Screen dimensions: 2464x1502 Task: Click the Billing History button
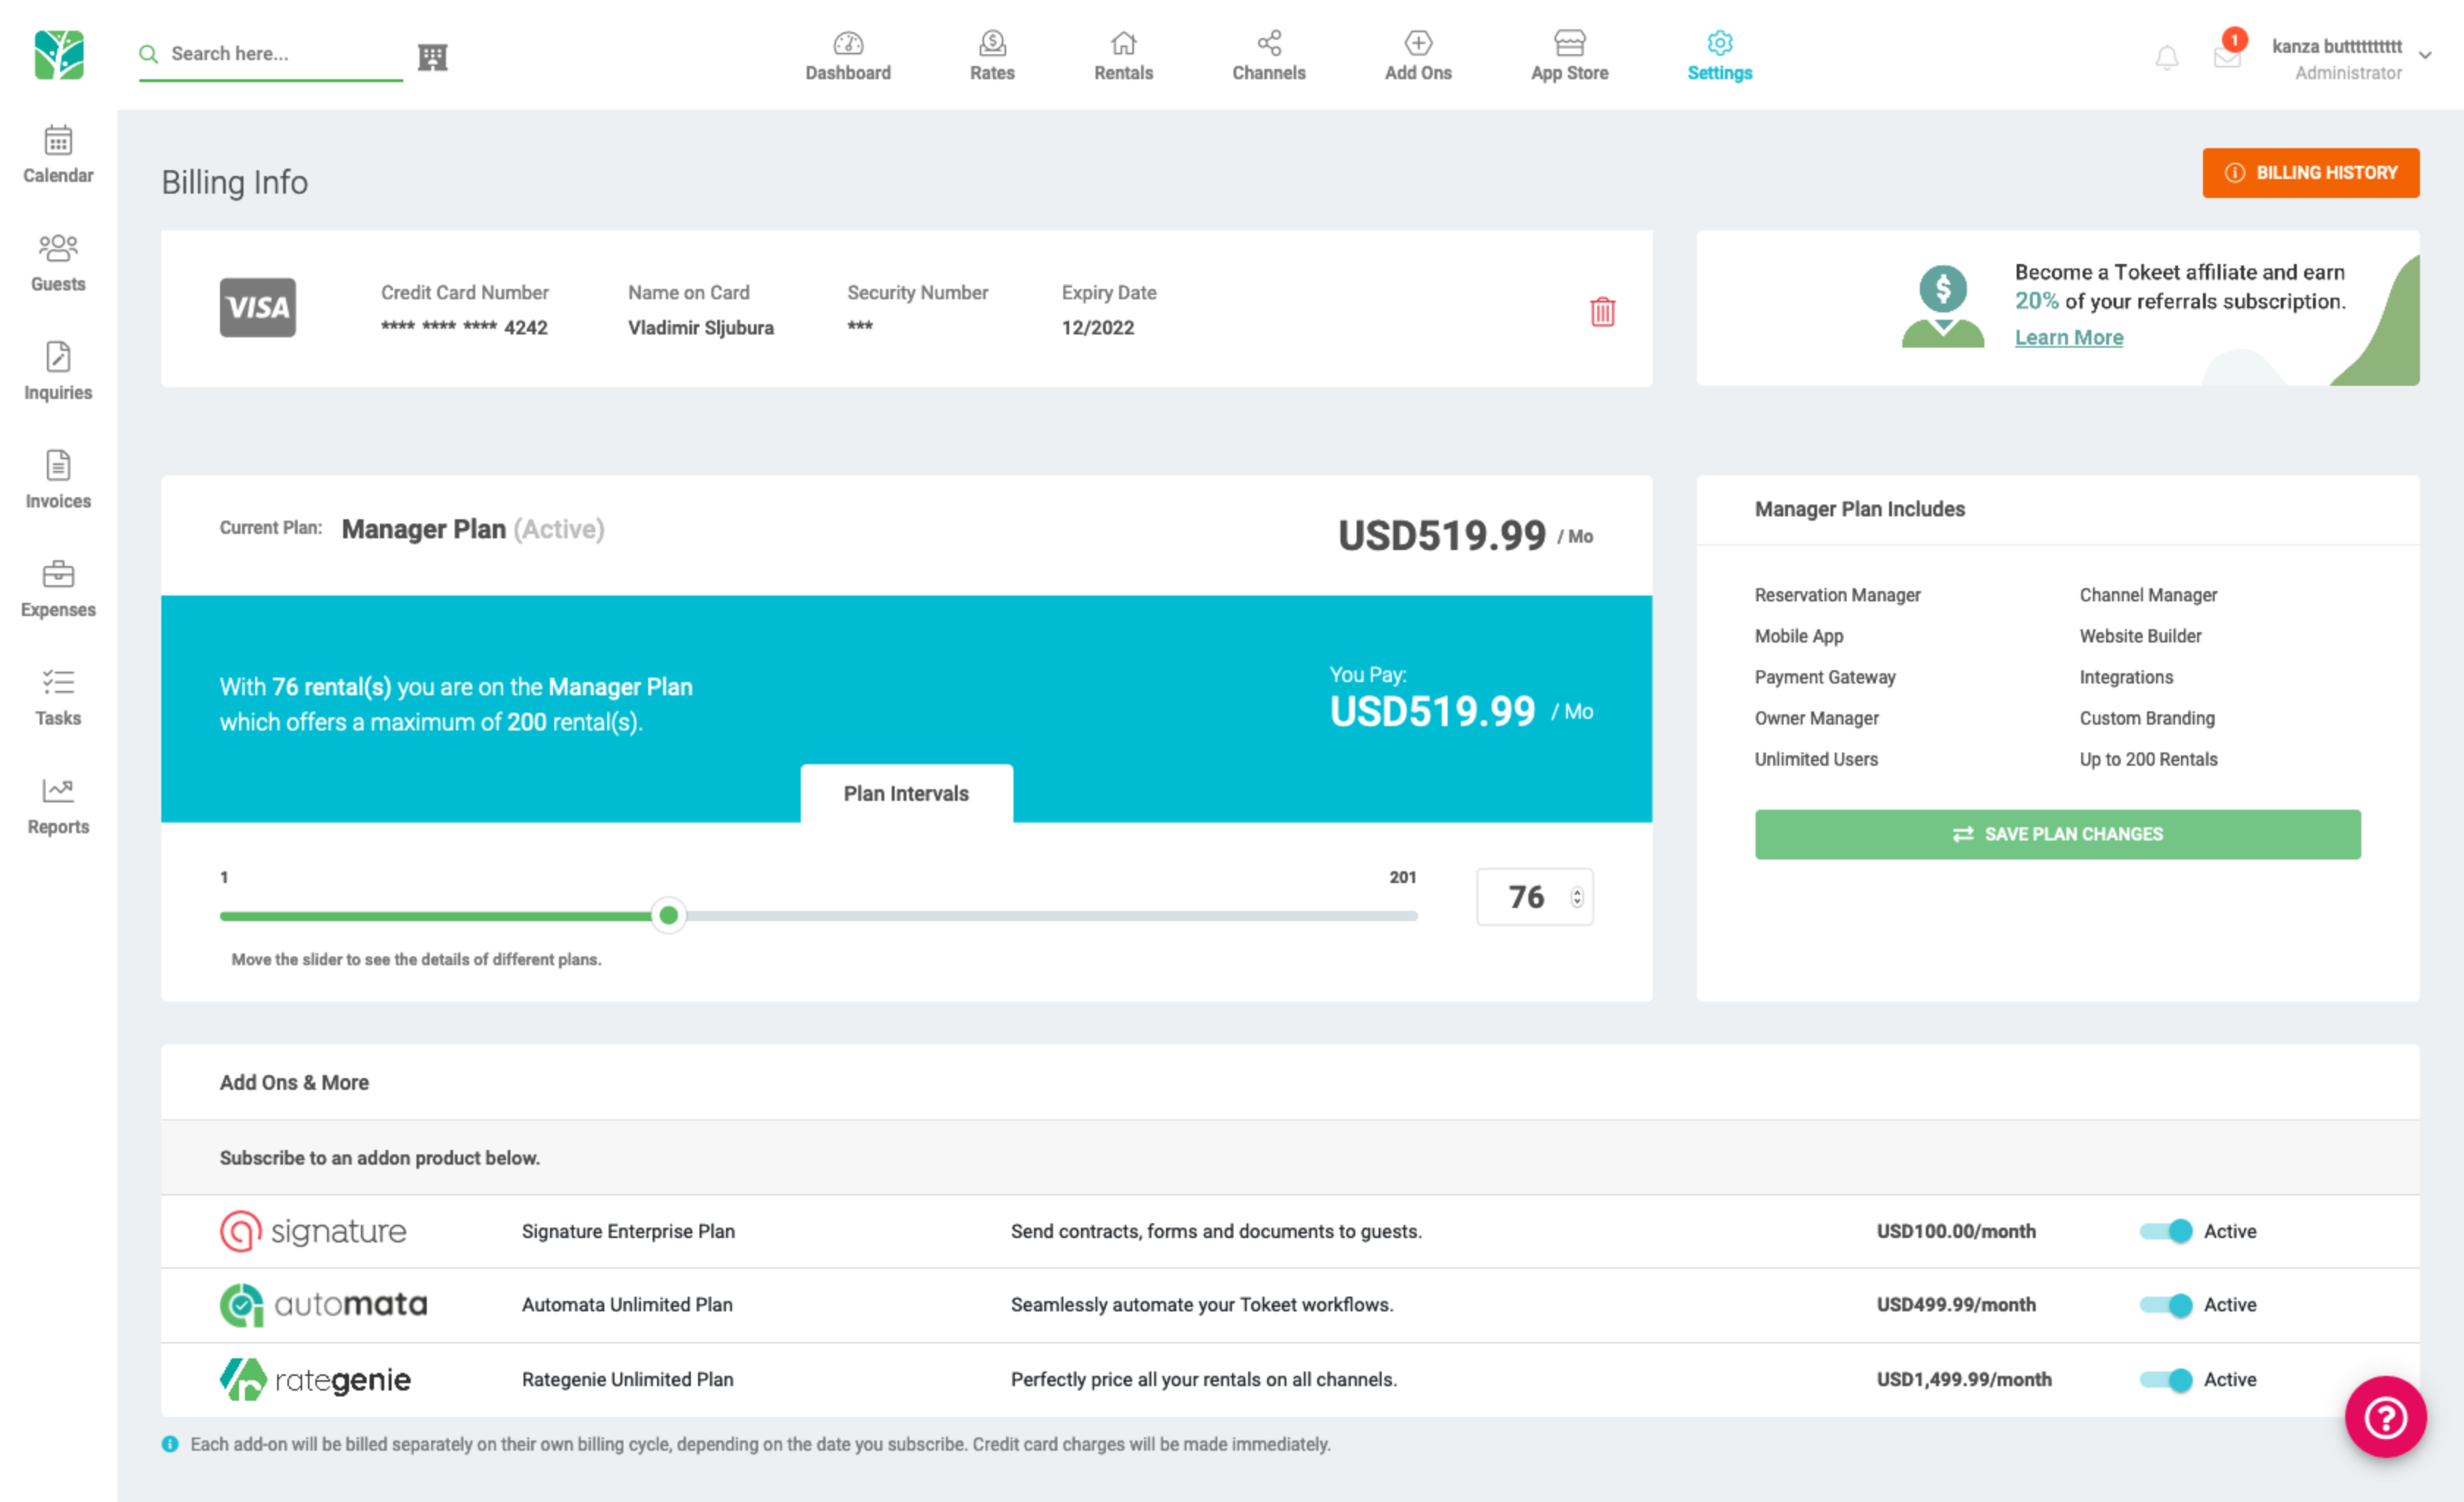pos(2310,173)
